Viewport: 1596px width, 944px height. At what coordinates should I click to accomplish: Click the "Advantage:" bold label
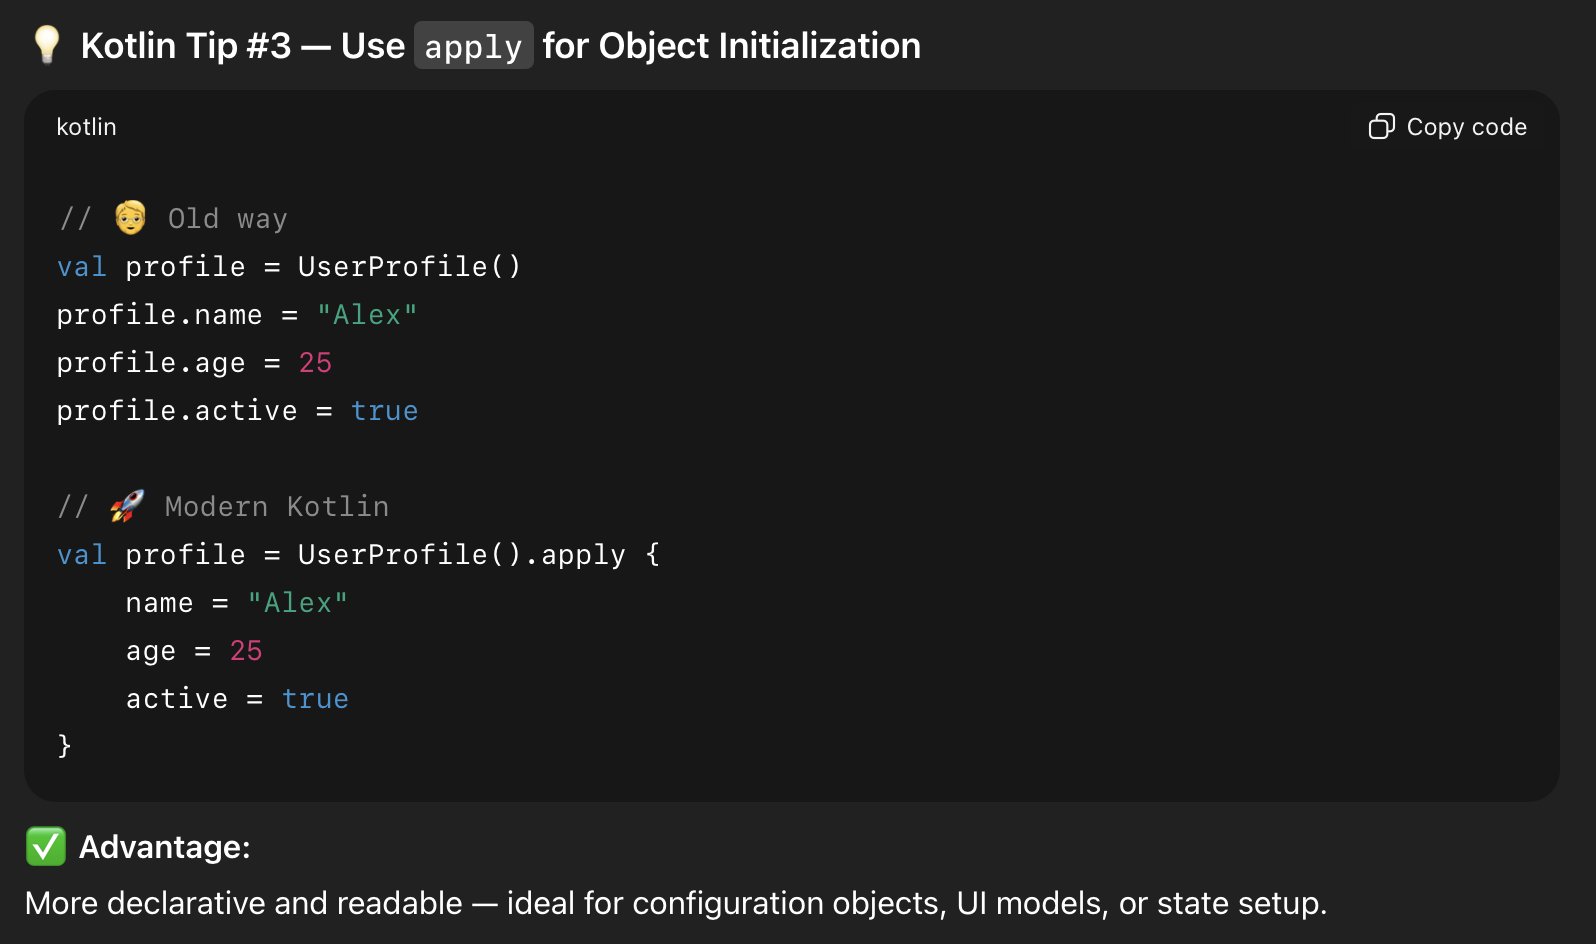coord(165,847)
